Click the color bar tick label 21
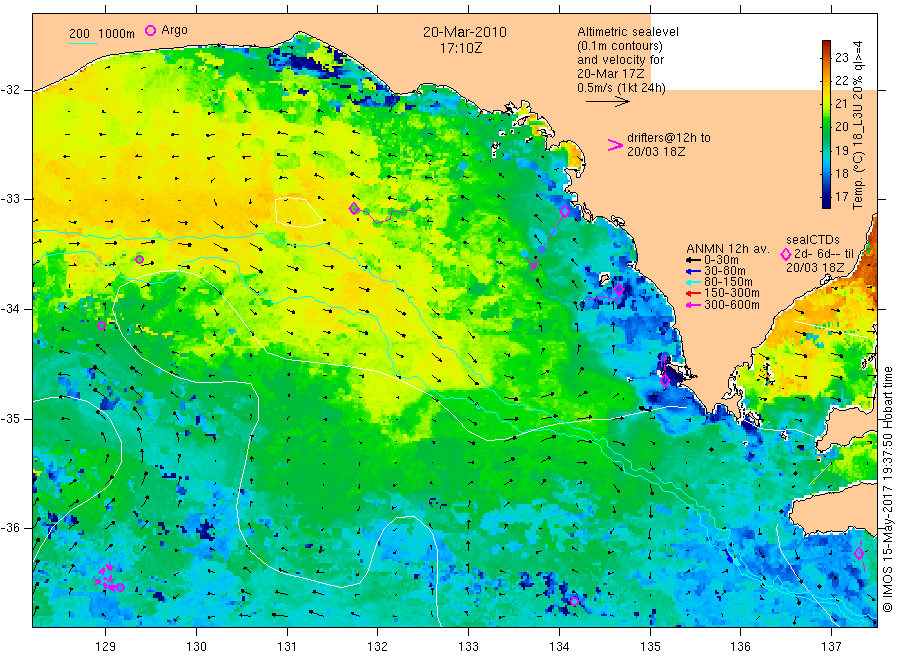This screenshot has width=900, height=660. click(841, 104)
